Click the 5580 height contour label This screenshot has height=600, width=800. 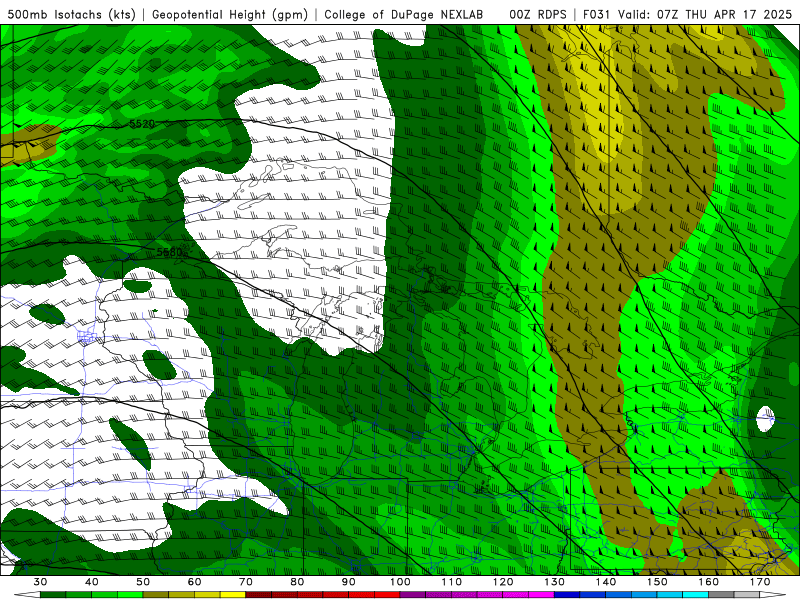[169, 252]
